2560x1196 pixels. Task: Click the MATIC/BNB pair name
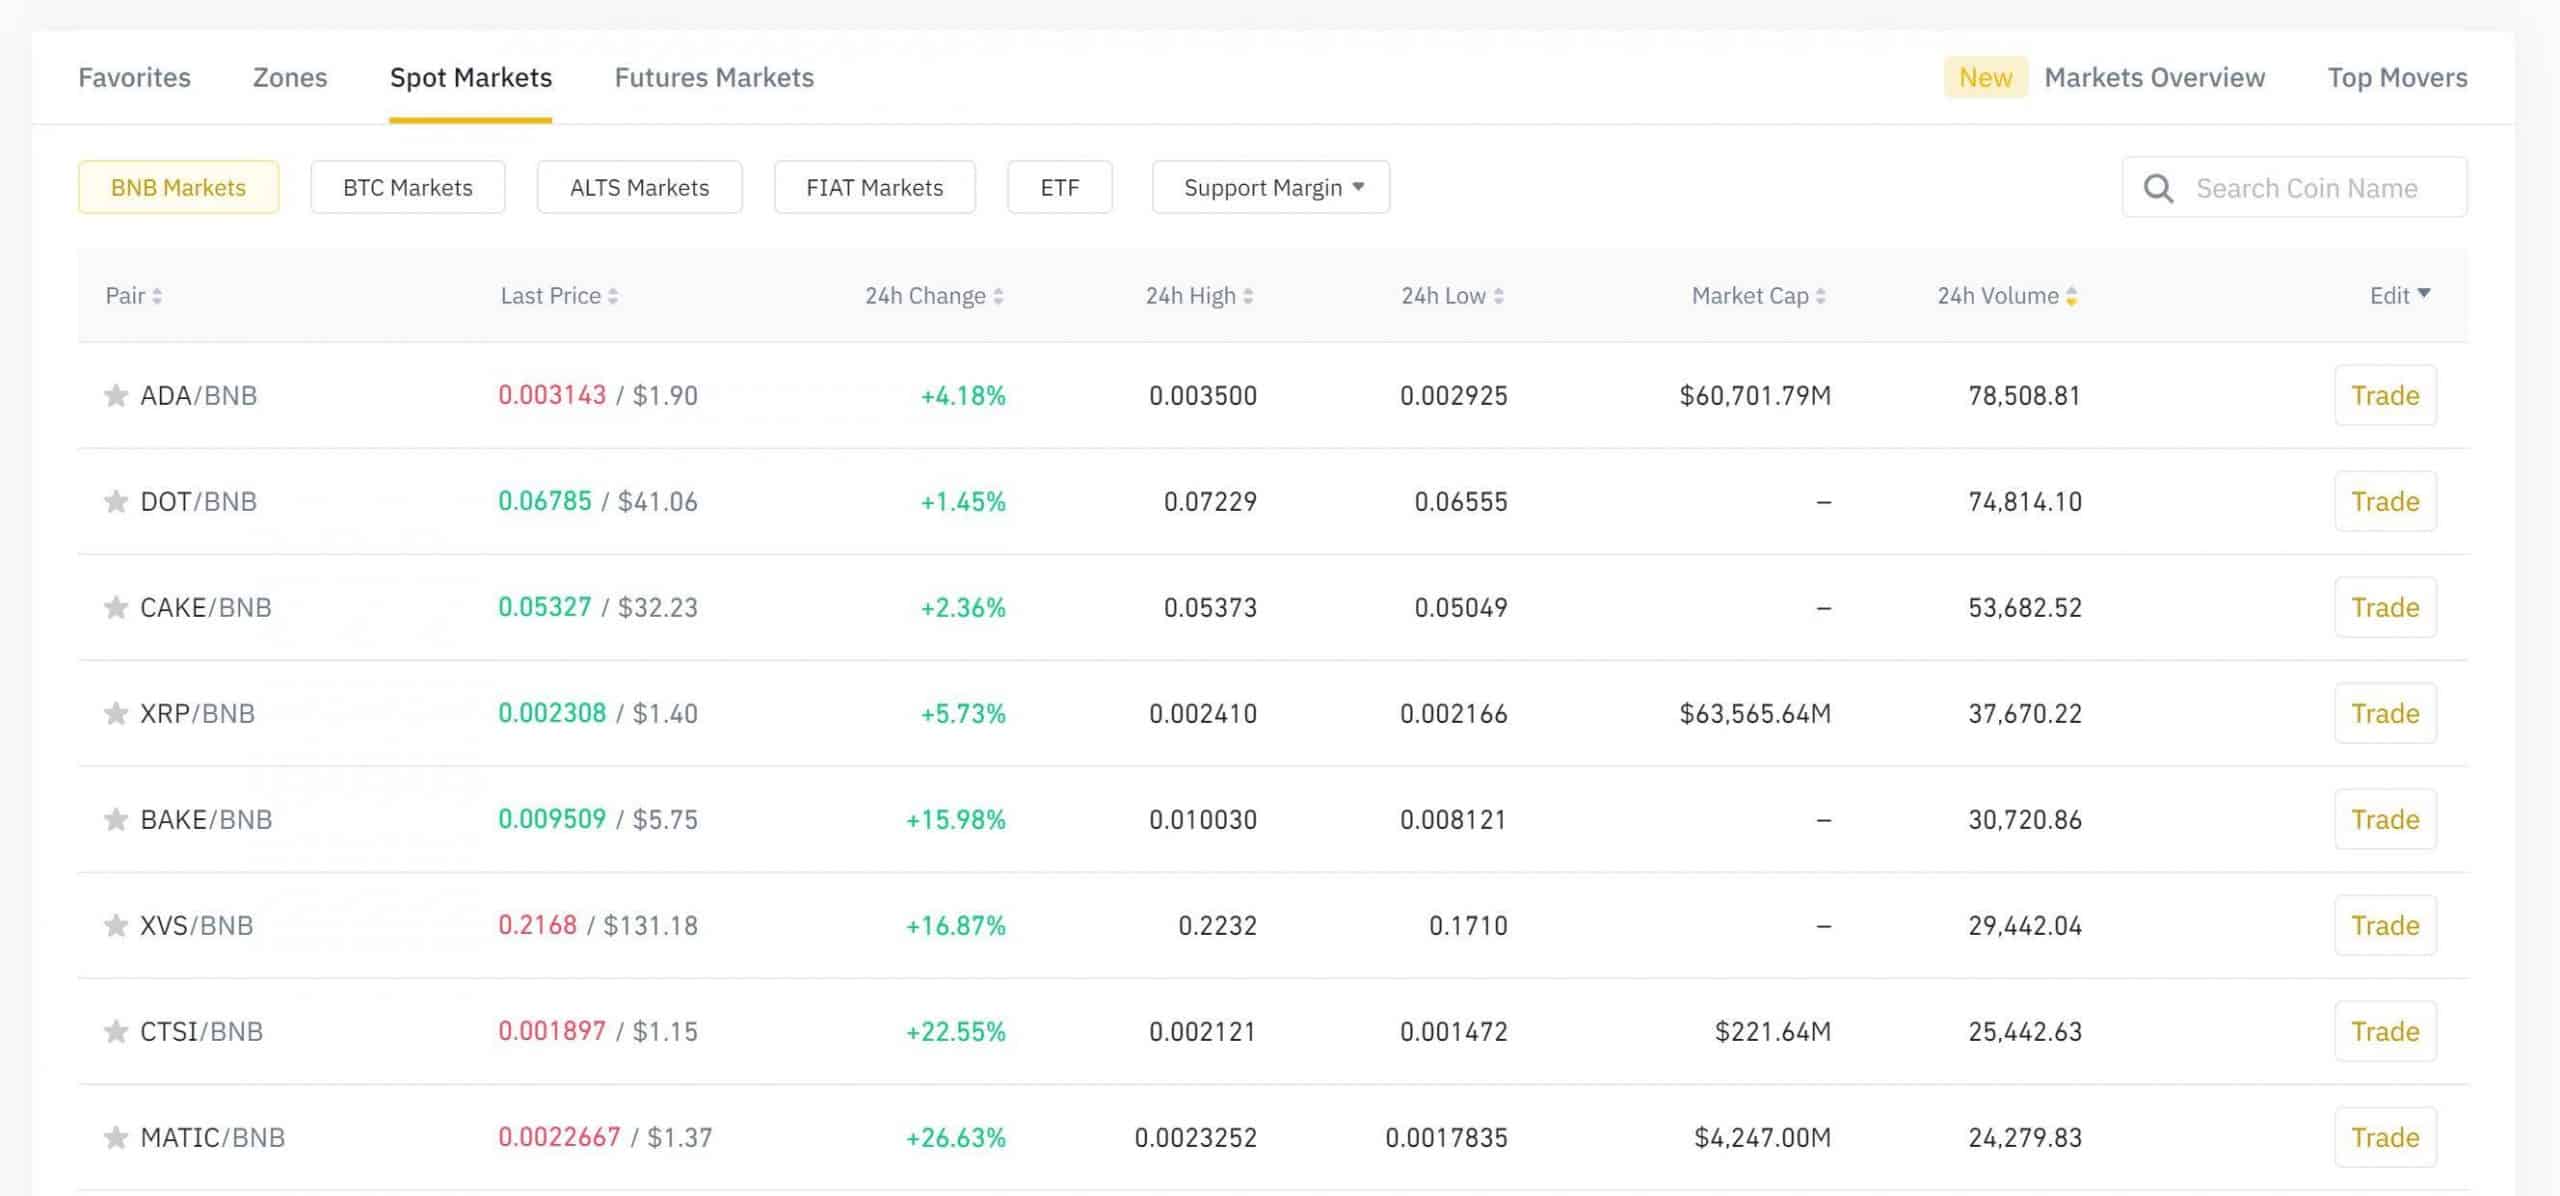(212, 1137)
